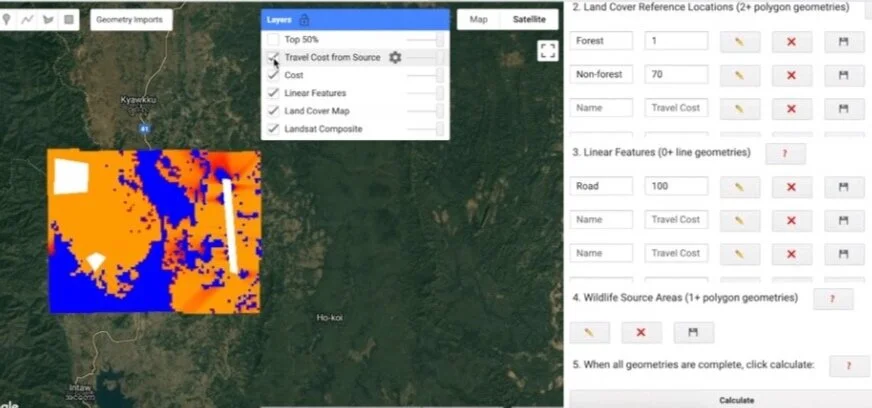Toggle Linear Features layer visibility

(273, 93)
